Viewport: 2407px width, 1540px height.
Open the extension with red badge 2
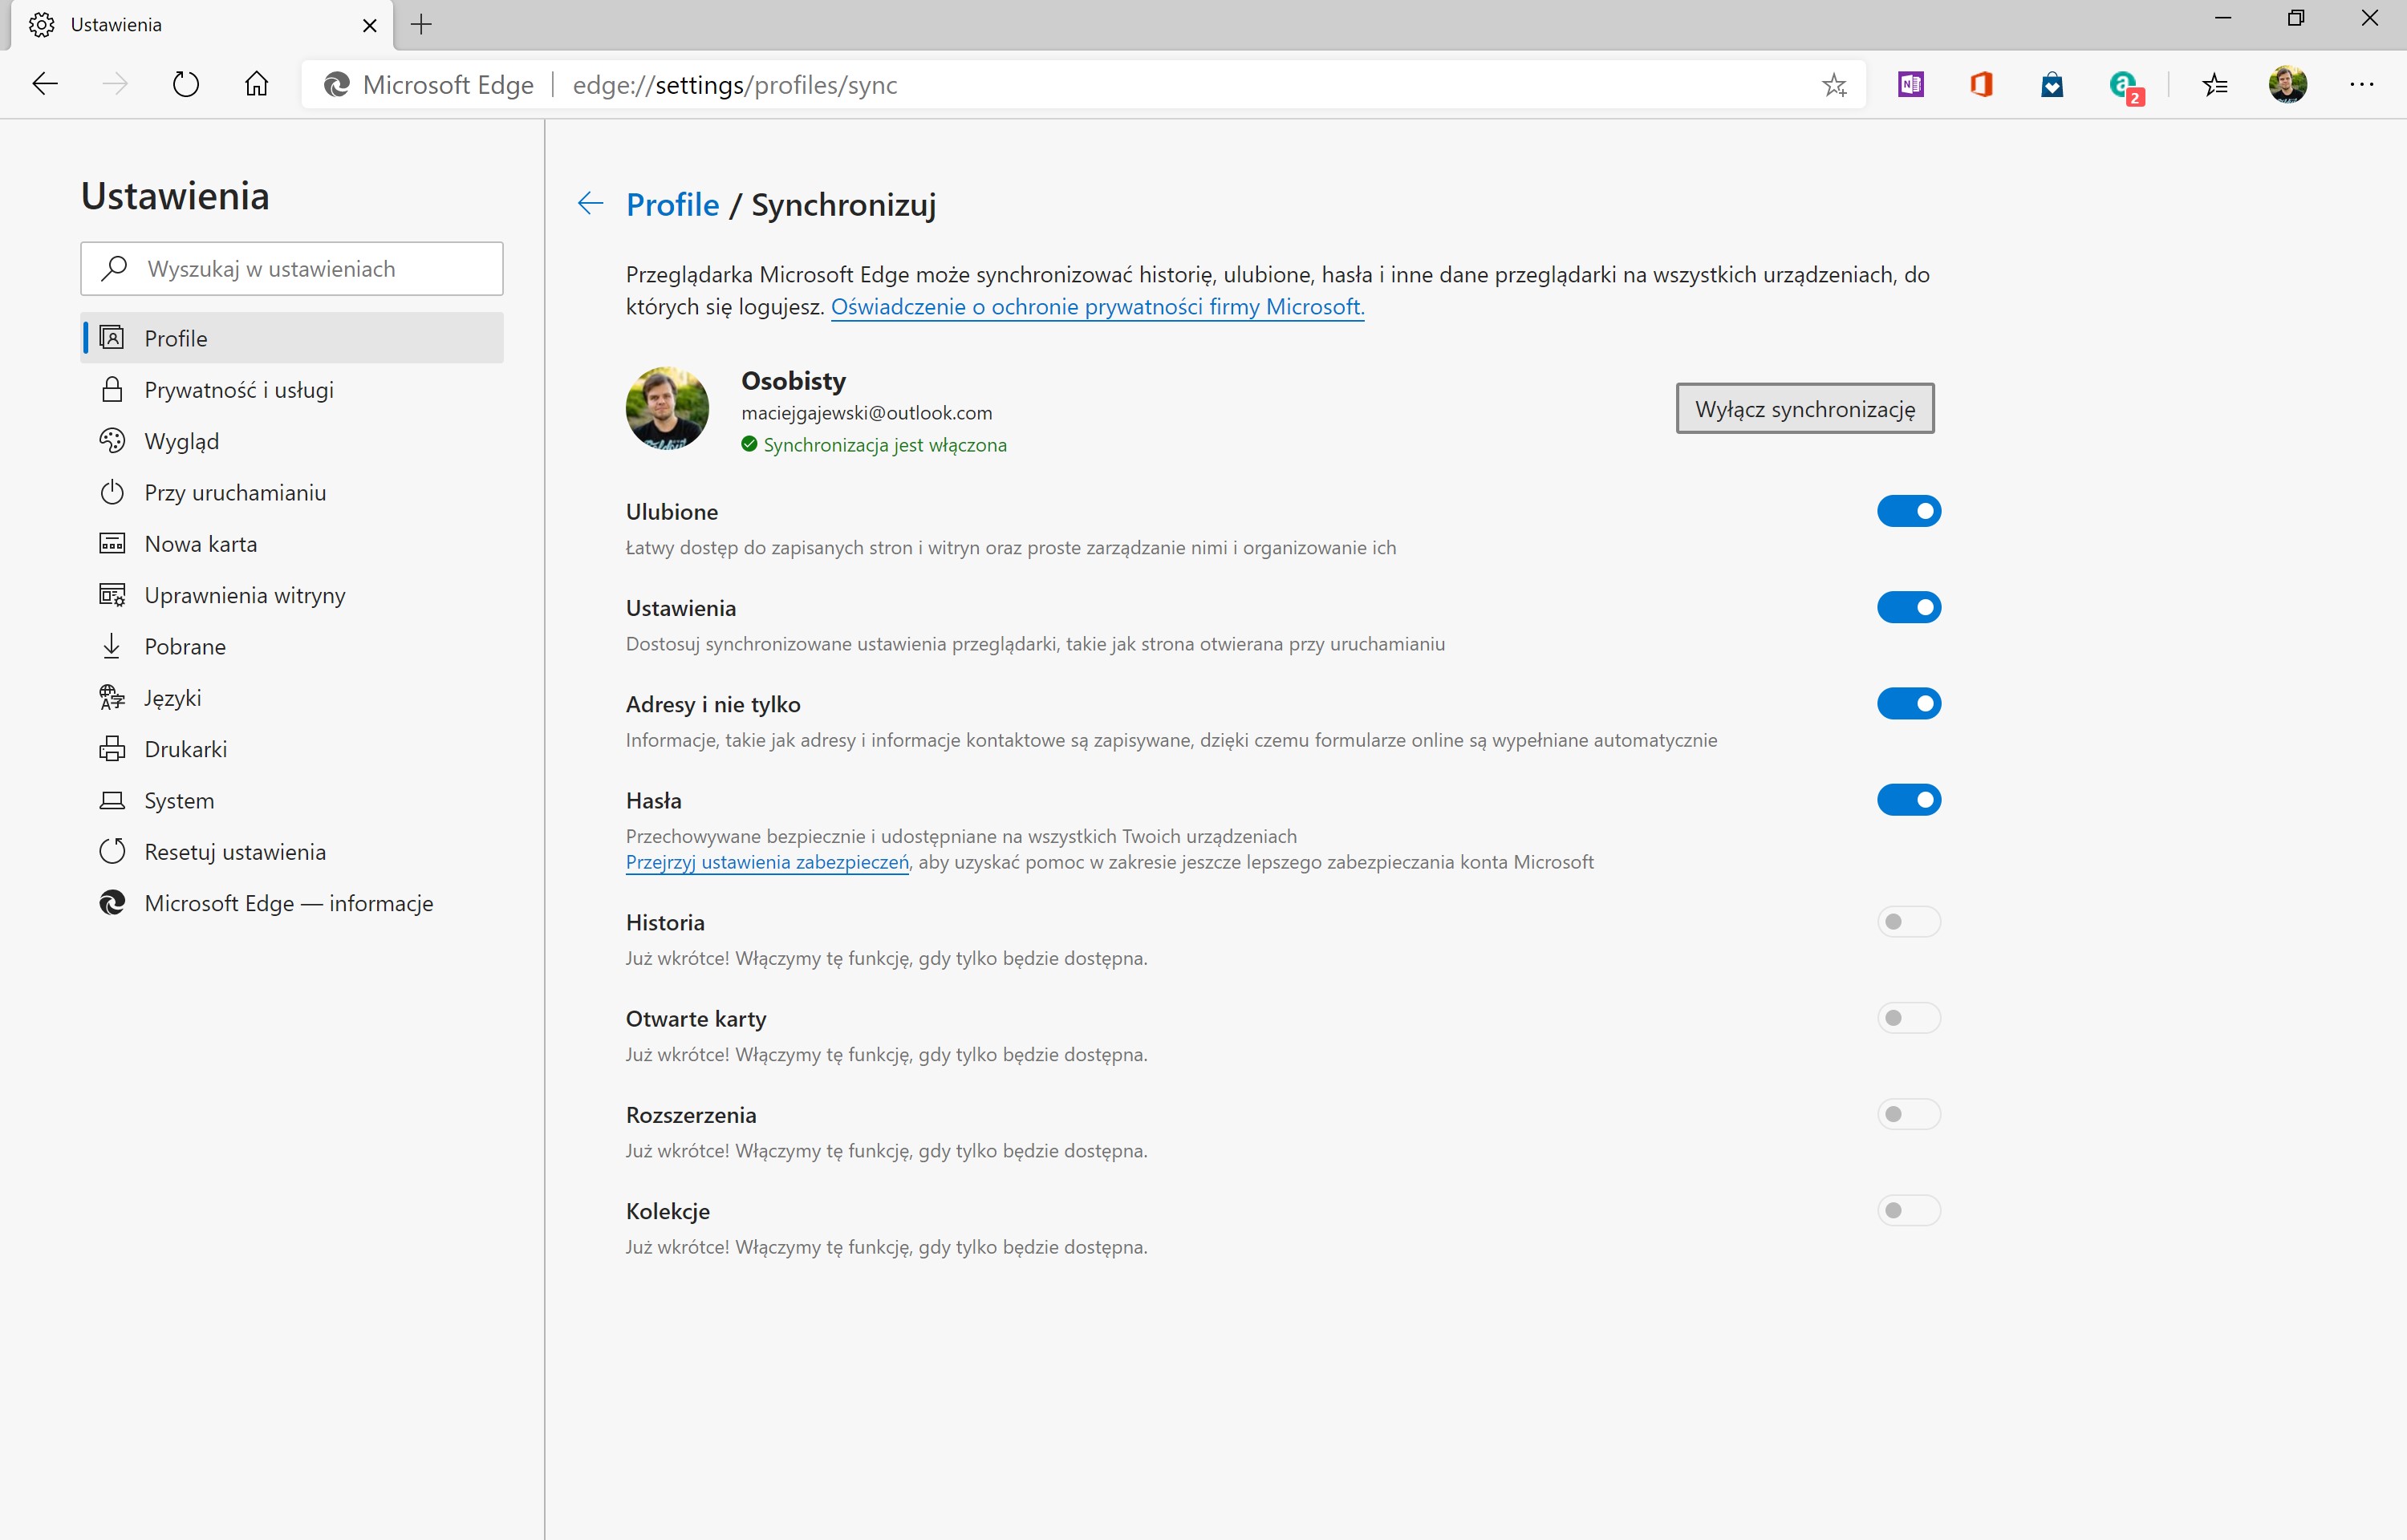click(2125, 87)
